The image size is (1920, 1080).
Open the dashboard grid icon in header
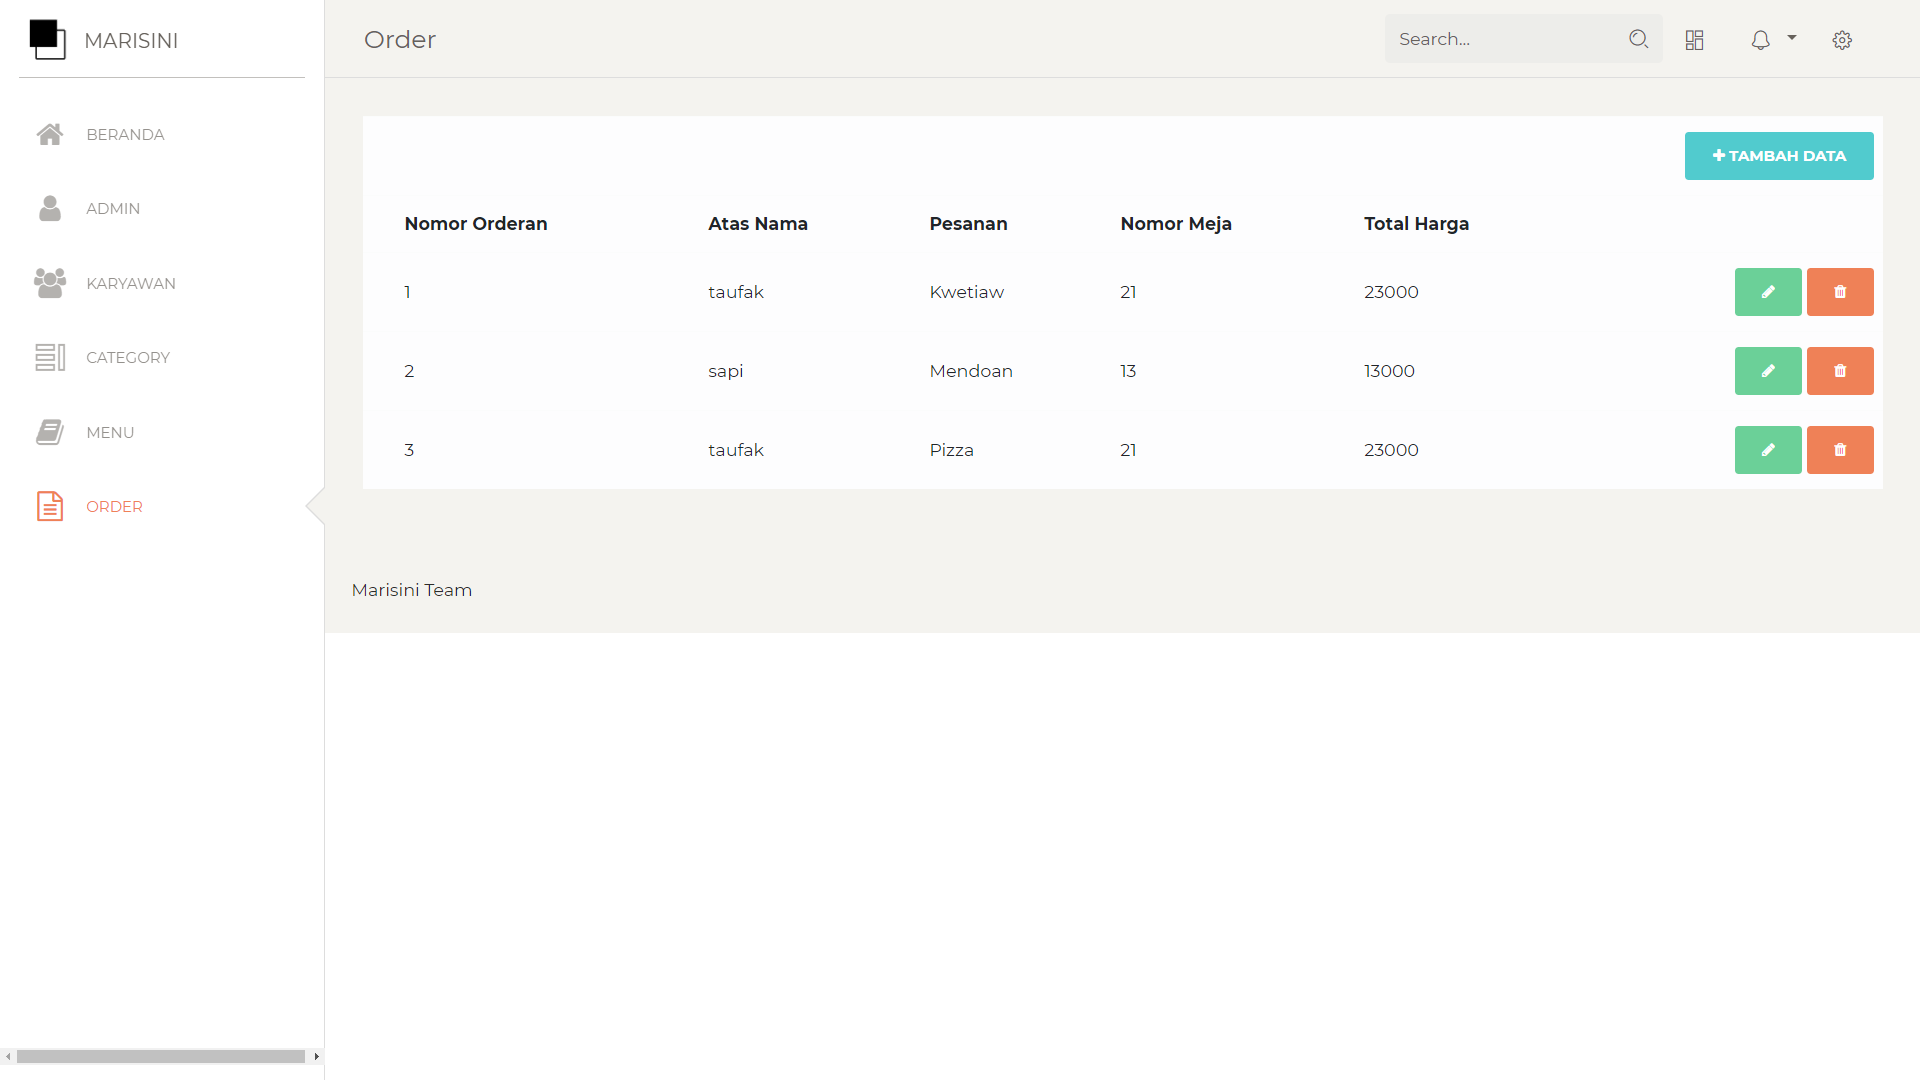point(1694,40)
